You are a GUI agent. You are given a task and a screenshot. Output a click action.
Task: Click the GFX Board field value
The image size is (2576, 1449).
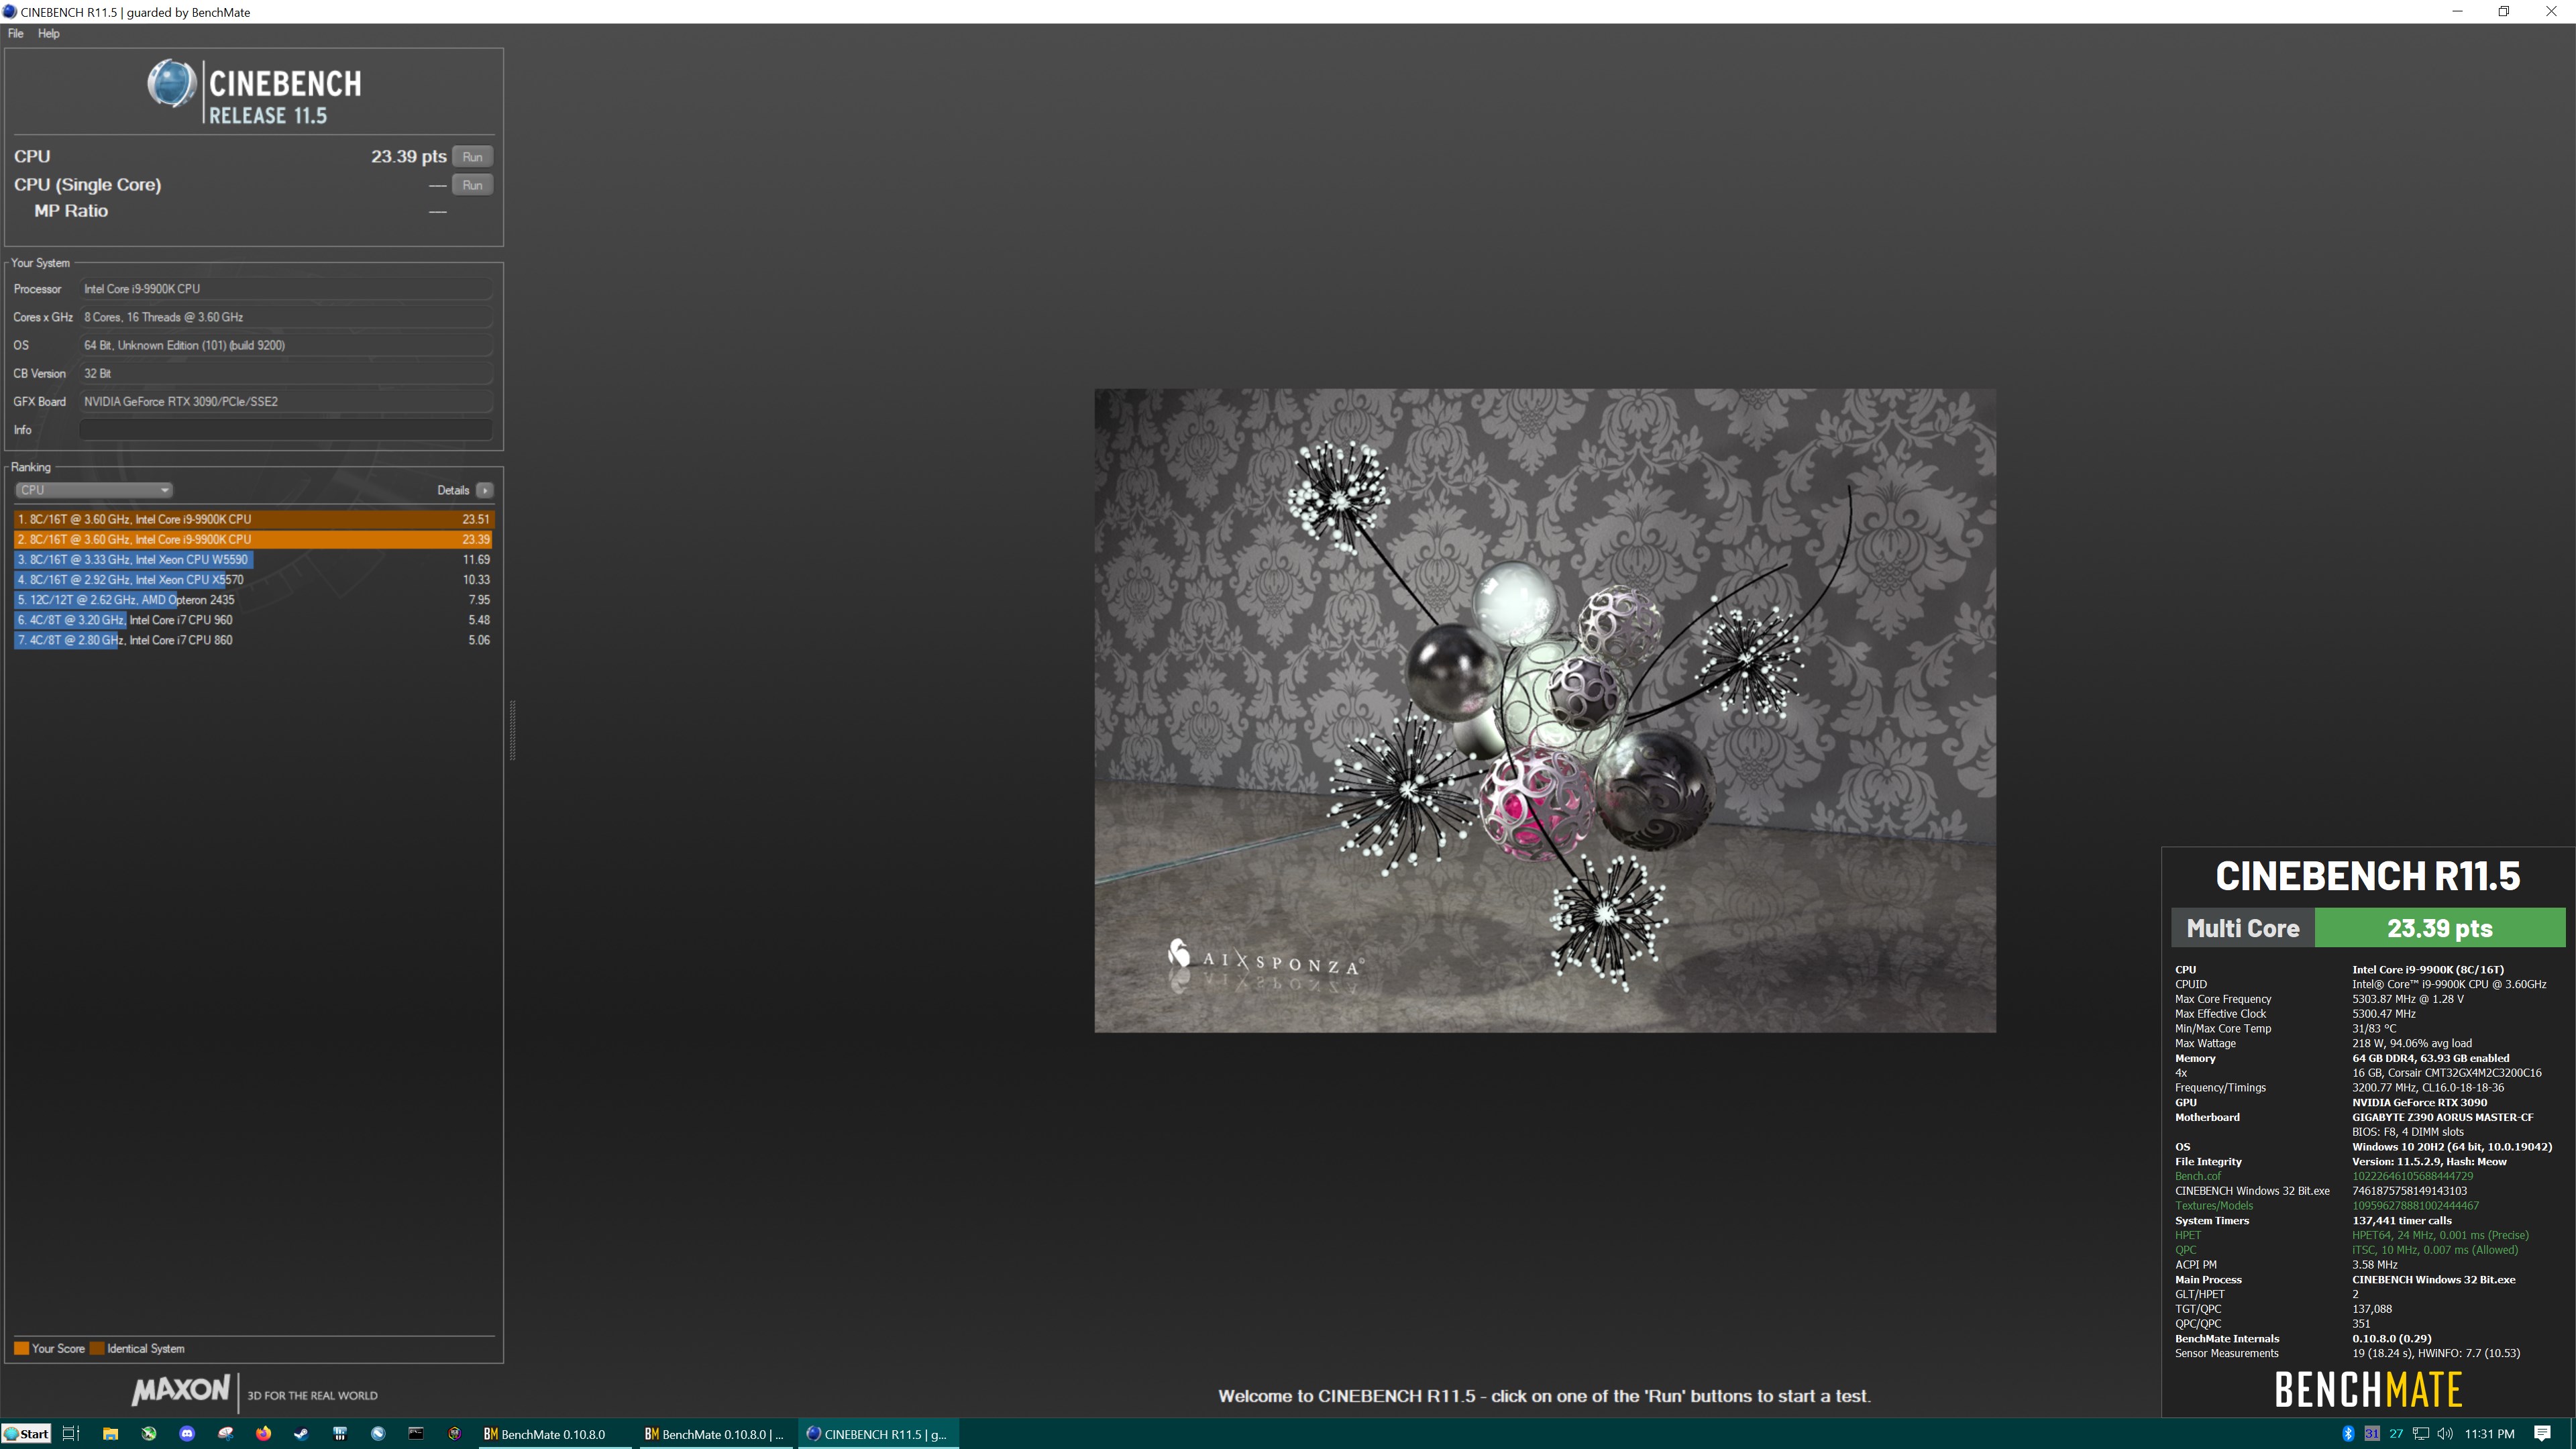tap(286, 402)
